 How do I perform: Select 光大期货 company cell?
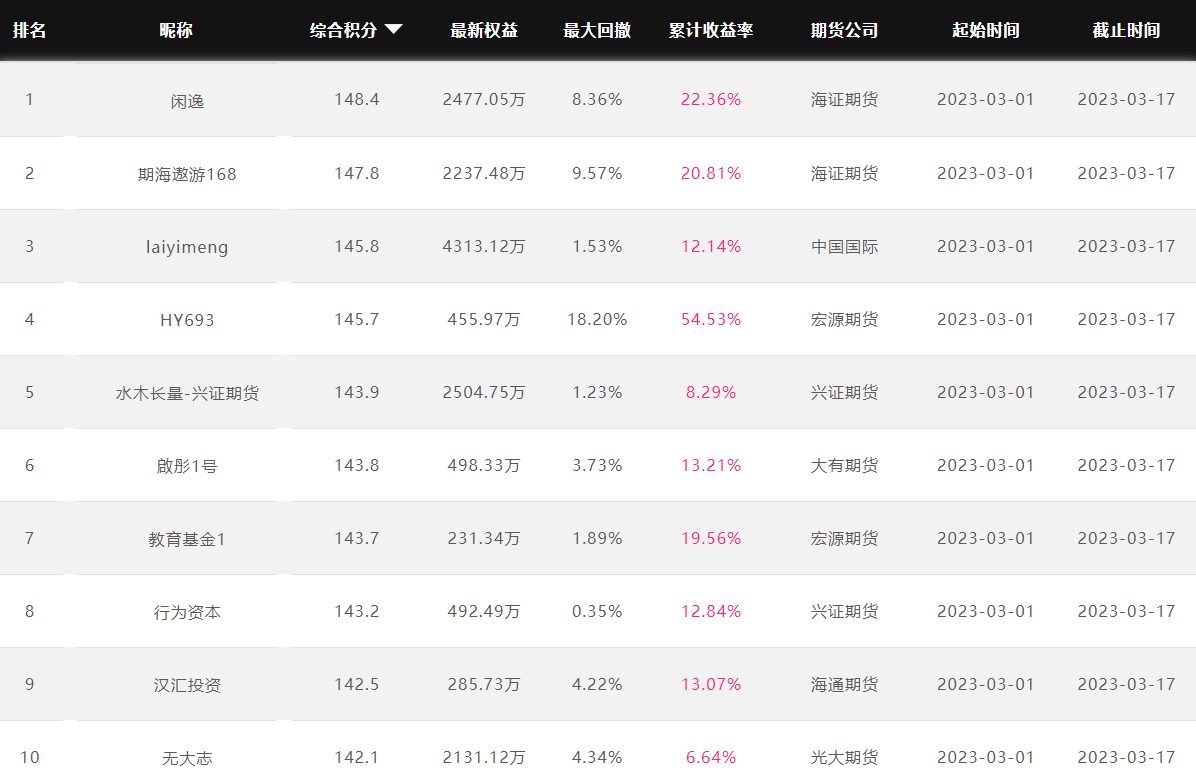click(844, 757)
